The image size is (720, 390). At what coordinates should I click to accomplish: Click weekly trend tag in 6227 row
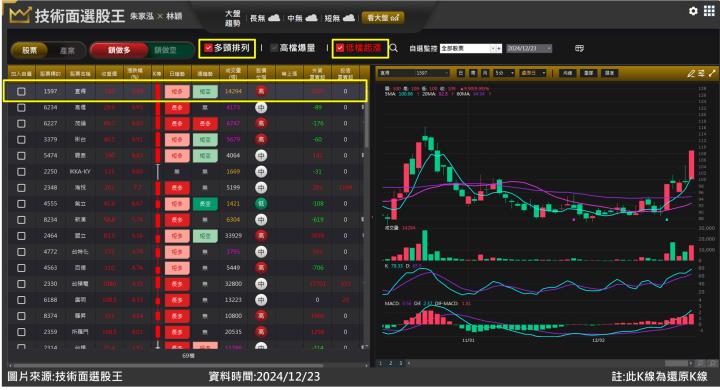[x=205, y=124]
